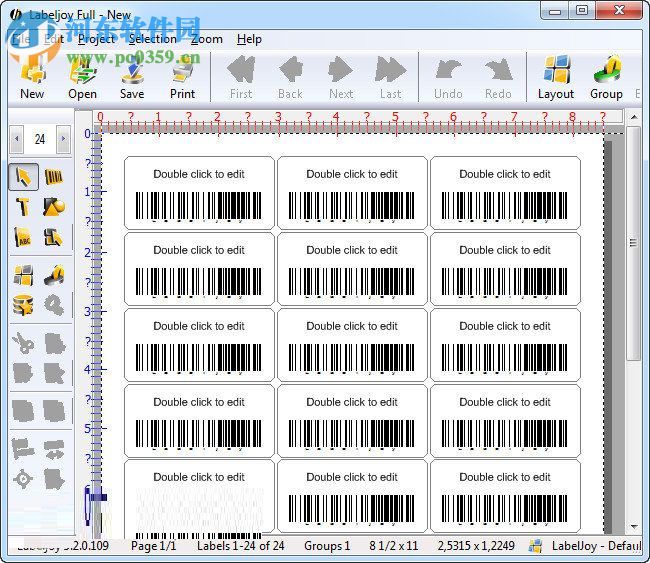Image resolution: width=650 pixels, height=563 pixels.
Task: Open an existing label file
Action: tap(82, 78)
